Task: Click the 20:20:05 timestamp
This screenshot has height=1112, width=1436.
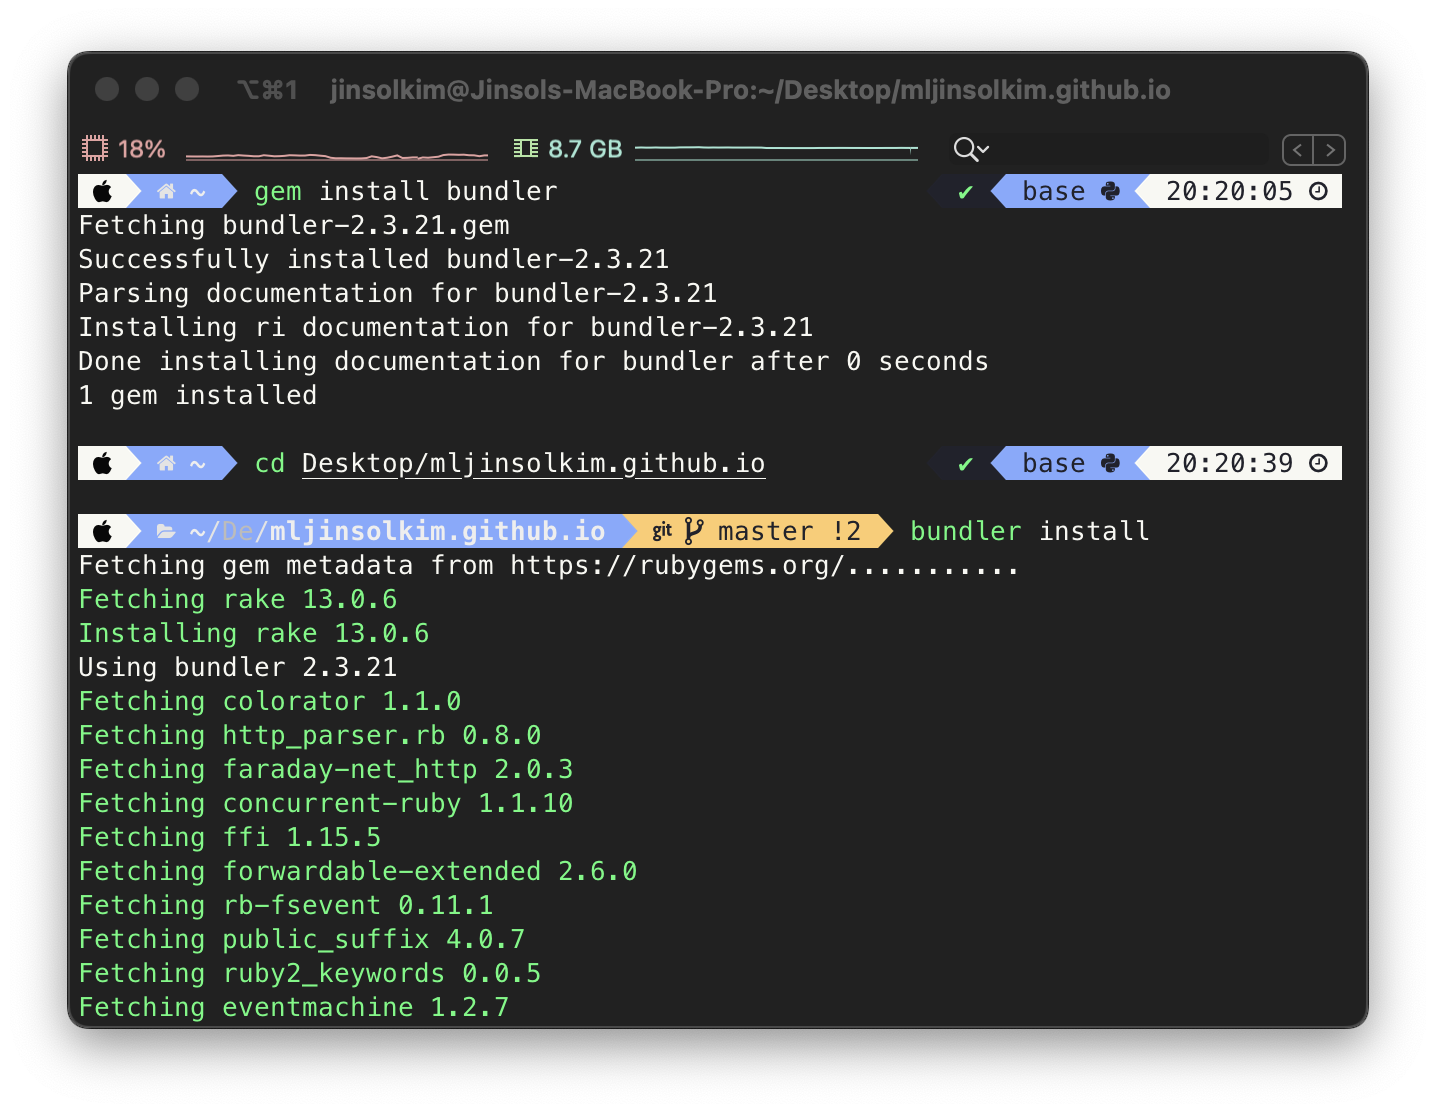Action: (x=1229, y=191)
